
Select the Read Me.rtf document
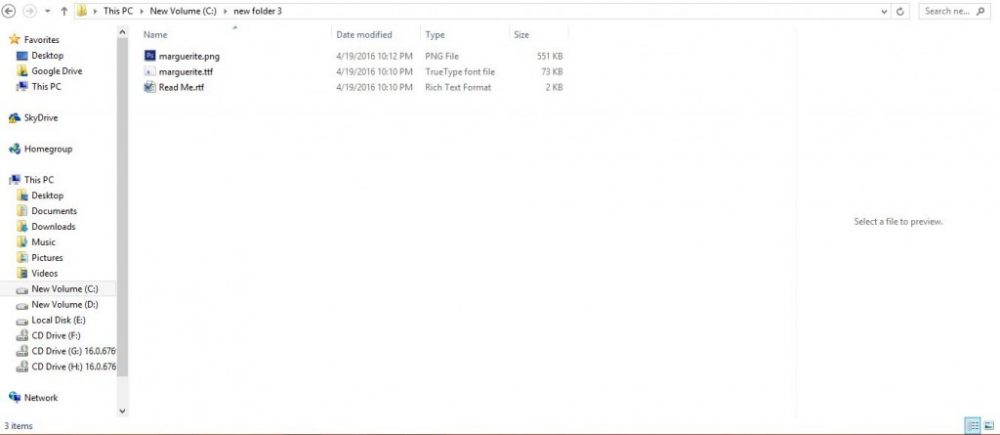pyautogui.click(x=181, y=87)
